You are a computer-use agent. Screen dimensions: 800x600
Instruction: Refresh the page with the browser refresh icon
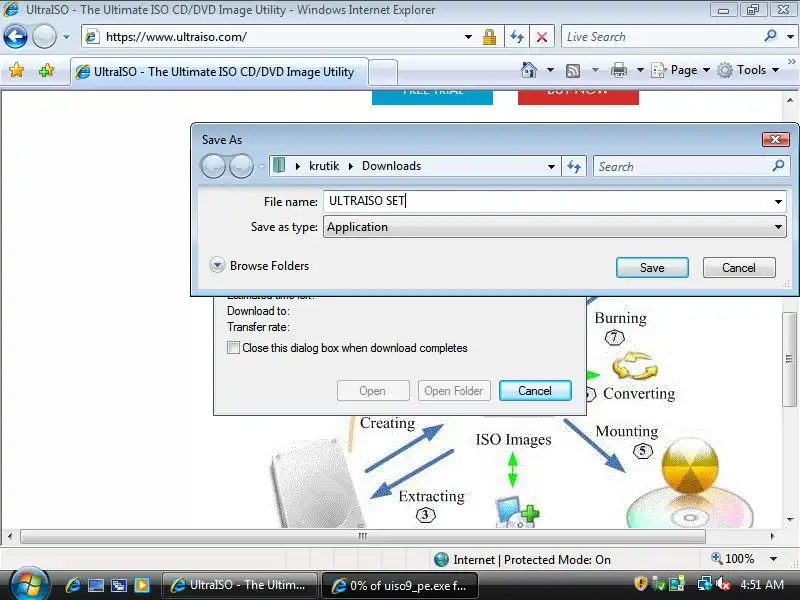(517, 37)
